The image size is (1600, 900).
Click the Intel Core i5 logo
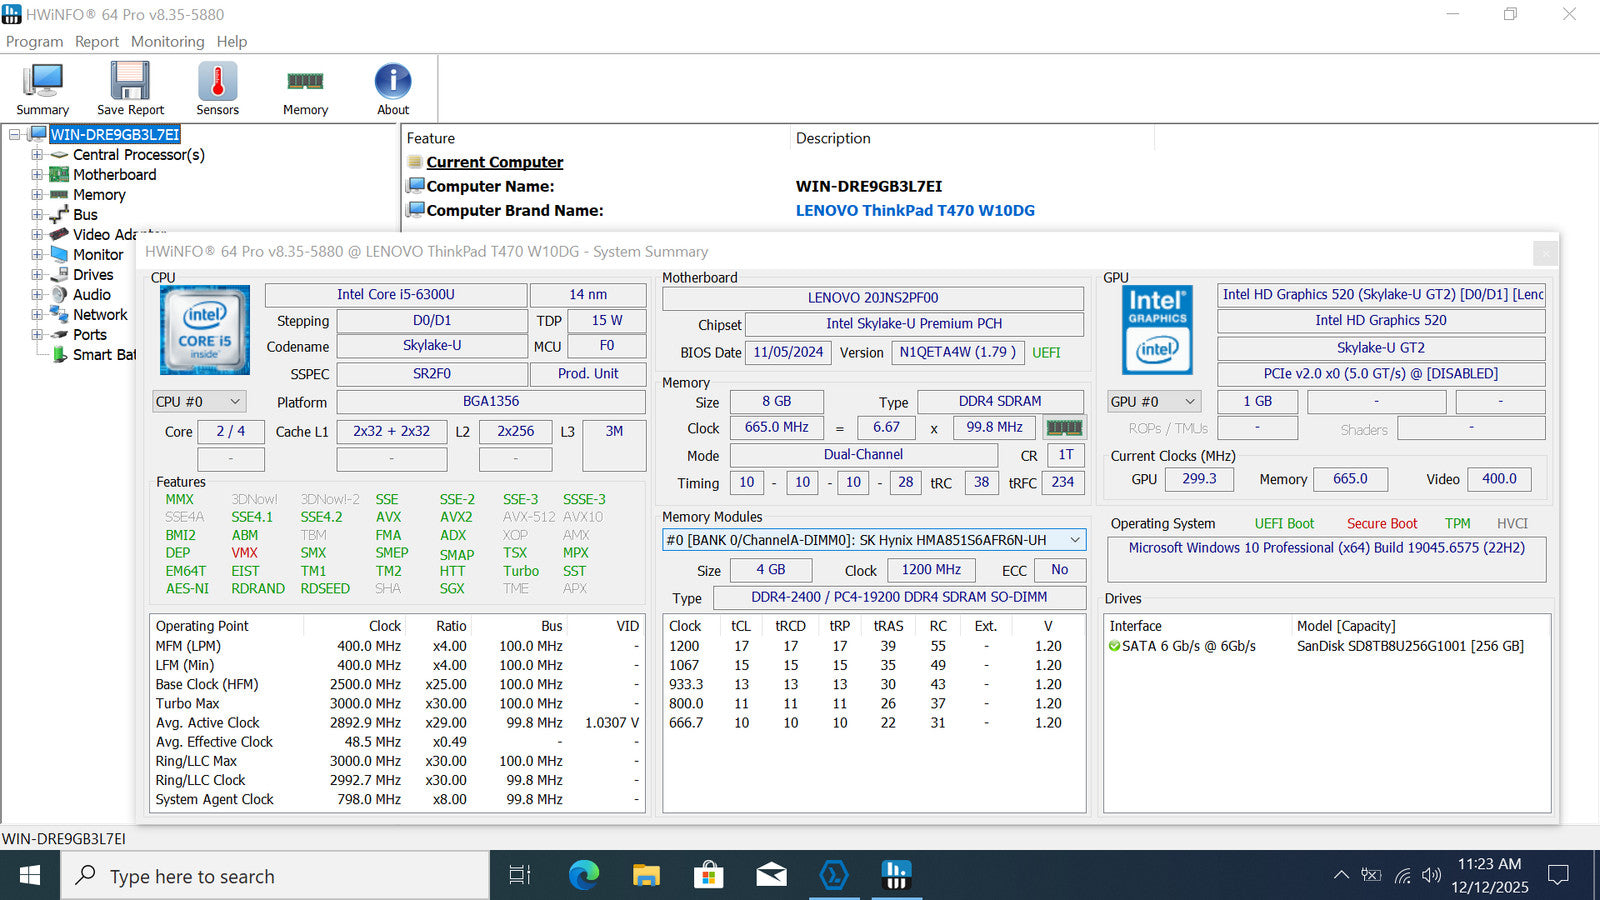point(205,330)
